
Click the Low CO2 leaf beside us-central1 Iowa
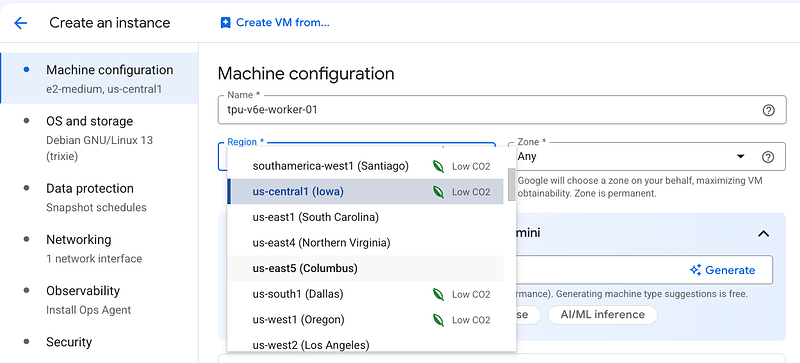[x=438, y=192]
